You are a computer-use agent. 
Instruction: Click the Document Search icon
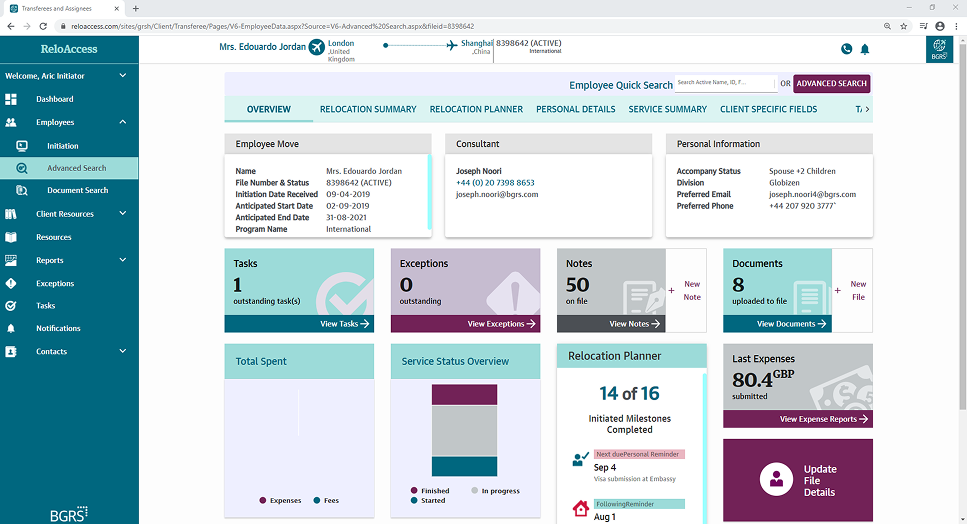(x=22, y=190)
